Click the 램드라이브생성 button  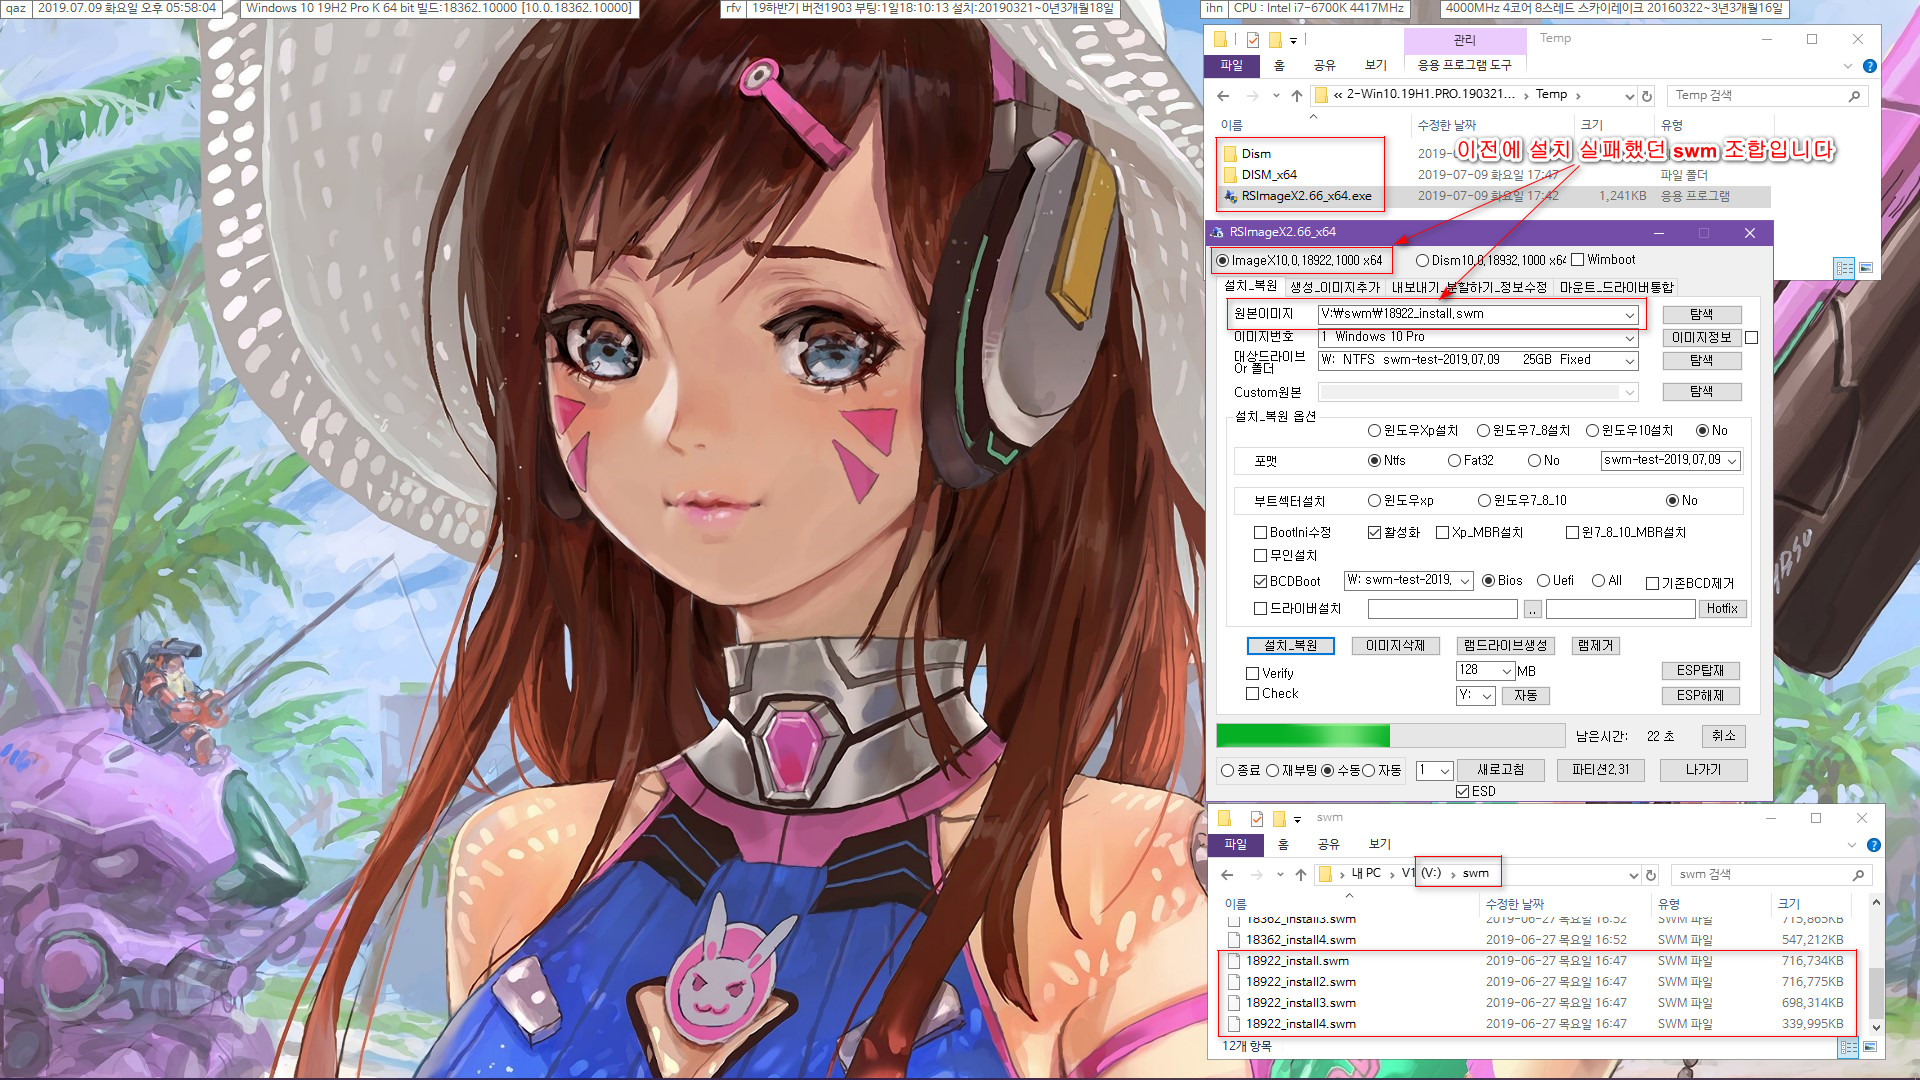point(1506,646)
